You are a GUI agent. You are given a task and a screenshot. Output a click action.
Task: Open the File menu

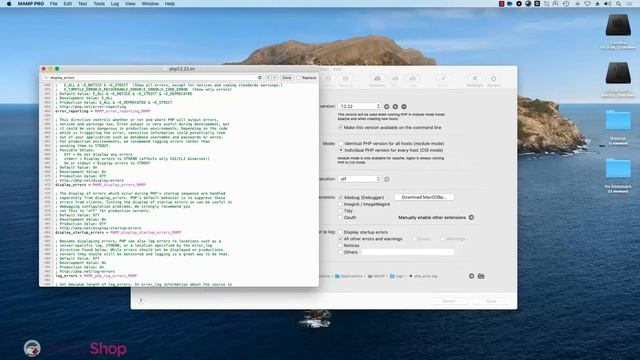(x=53, y=4)
